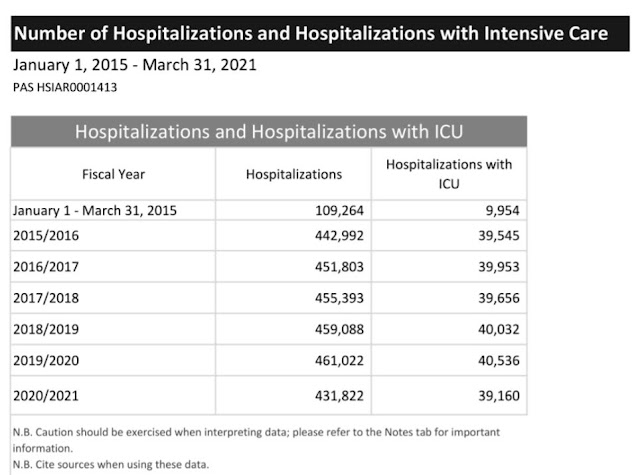Viewport: 638px width, 475px height.
Task: Click the 2020/2021 fiscal year cell
Action: [x=113, y=396]
